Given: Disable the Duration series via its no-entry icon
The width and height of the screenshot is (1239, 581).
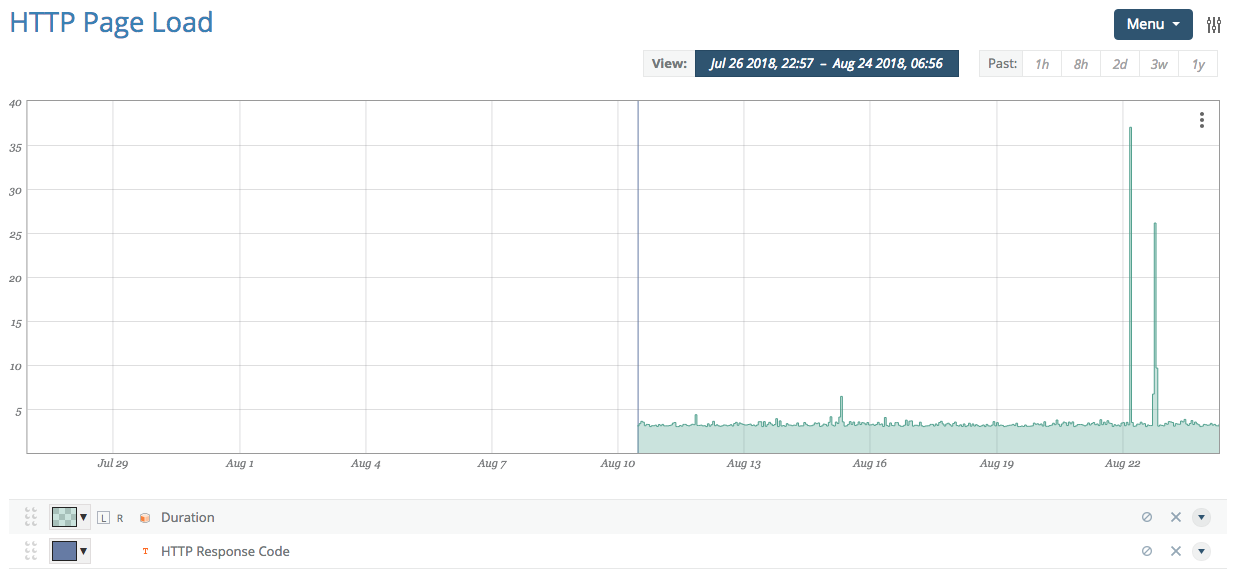Looking at the screenshot, I should tap(1146, 517).
